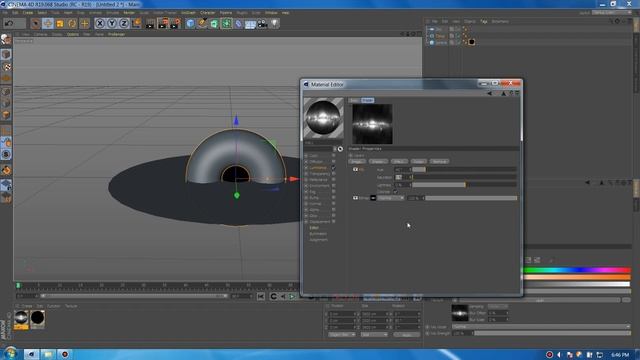The image size is (640, 360).
Task: Click the Deformer objects icon
Action: click(238, 24)
